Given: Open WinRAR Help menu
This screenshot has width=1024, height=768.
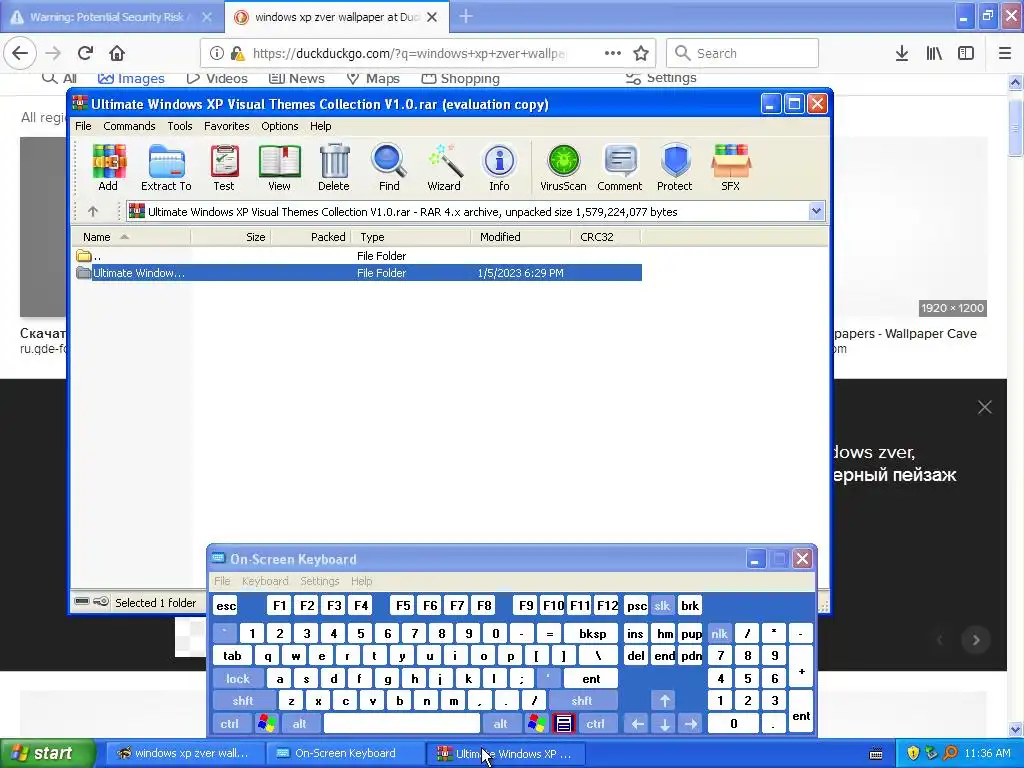Looking at the screenshot, I should [x=320, y=126].
